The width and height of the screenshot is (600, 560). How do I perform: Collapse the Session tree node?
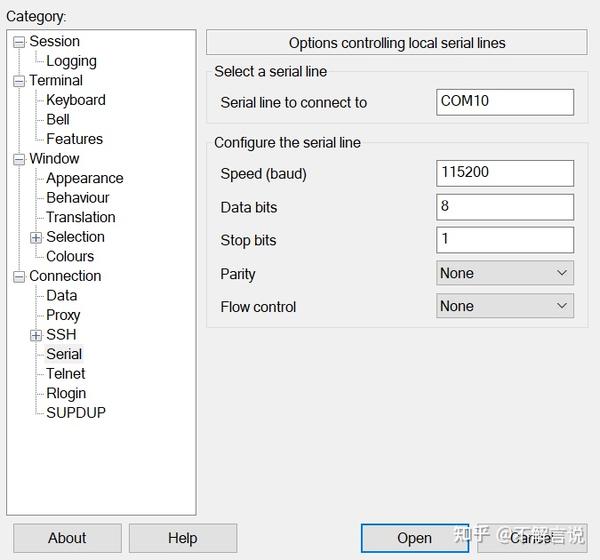pos(19,42)
